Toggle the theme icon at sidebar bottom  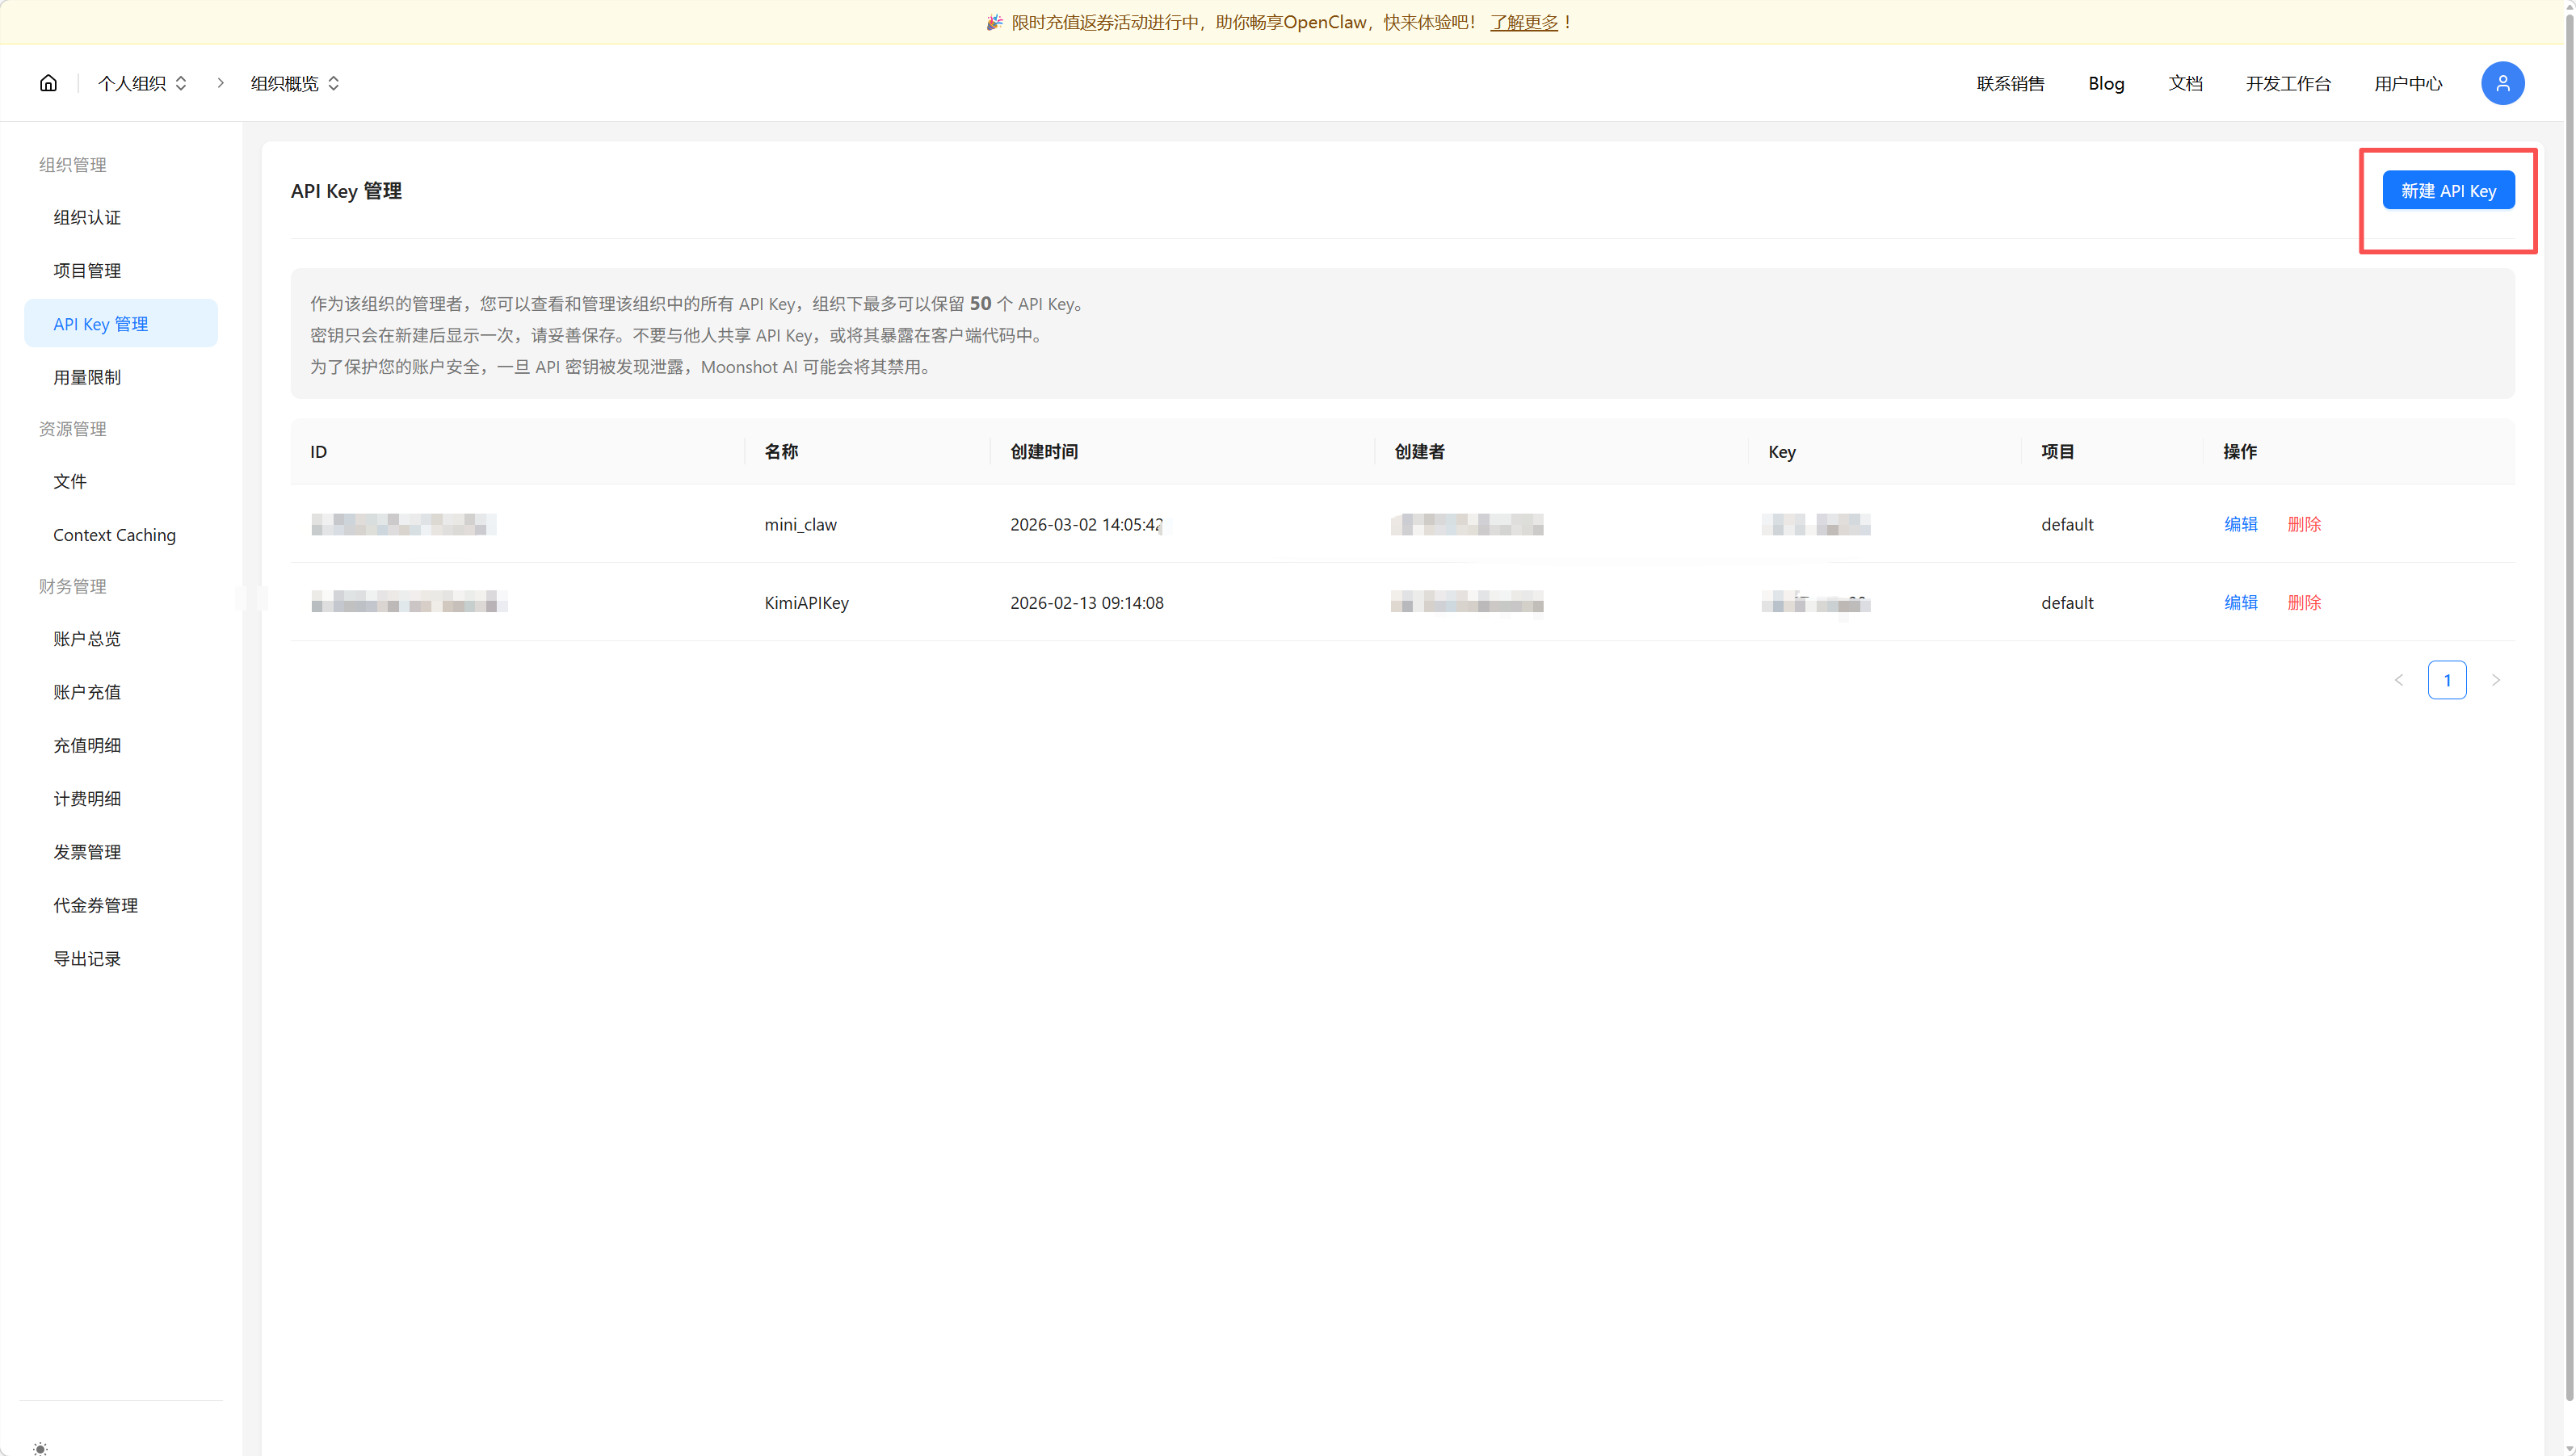[x=40, y=1448]
